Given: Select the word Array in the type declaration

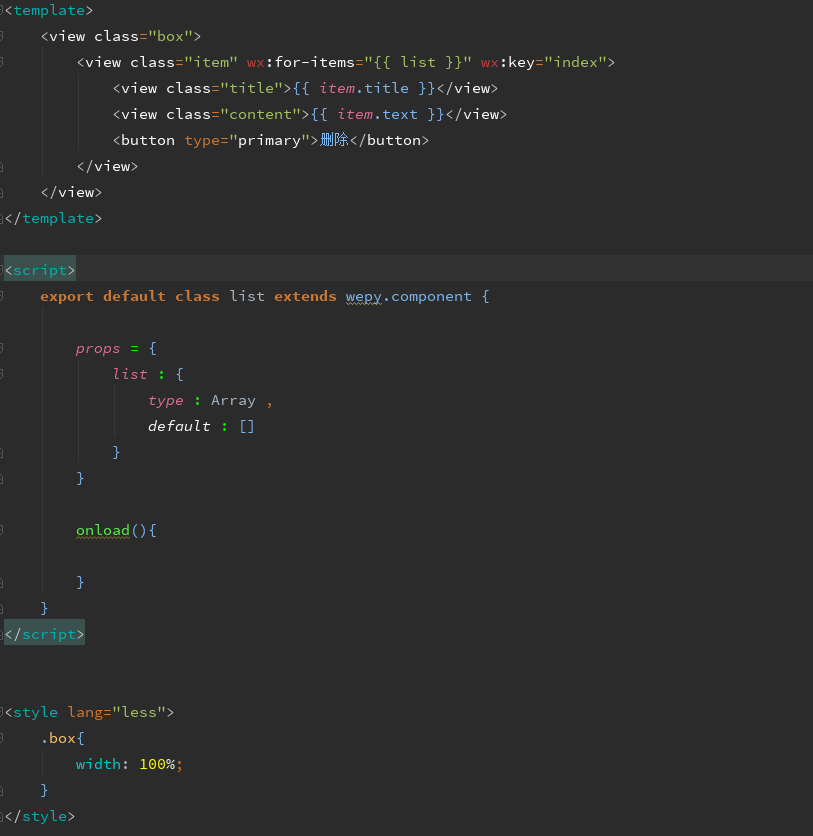Looking at the screenshot, I should [x=232, y=400].
